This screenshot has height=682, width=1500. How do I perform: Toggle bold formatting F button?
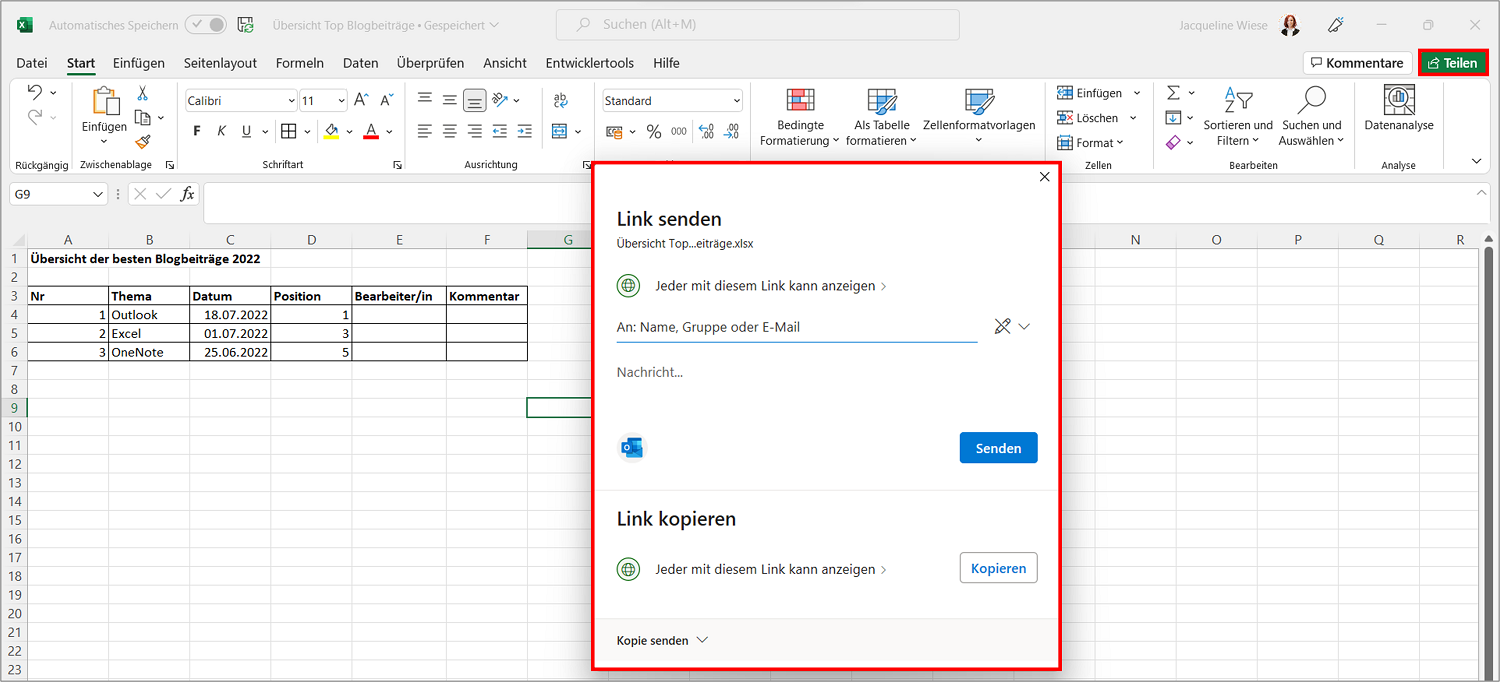(x=197, y=131)
